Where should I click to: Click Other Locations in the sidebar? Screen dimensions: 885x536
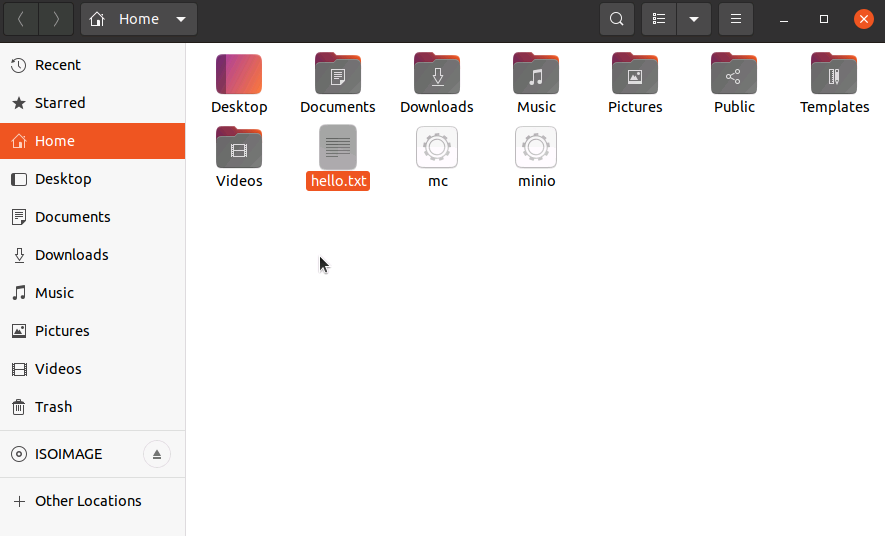coord(88,501)
